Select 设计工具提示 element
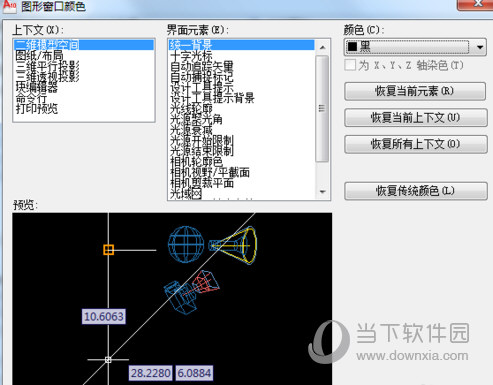Image resolution: width=493 pixels, height=385 pixels. tap(202, 87)
